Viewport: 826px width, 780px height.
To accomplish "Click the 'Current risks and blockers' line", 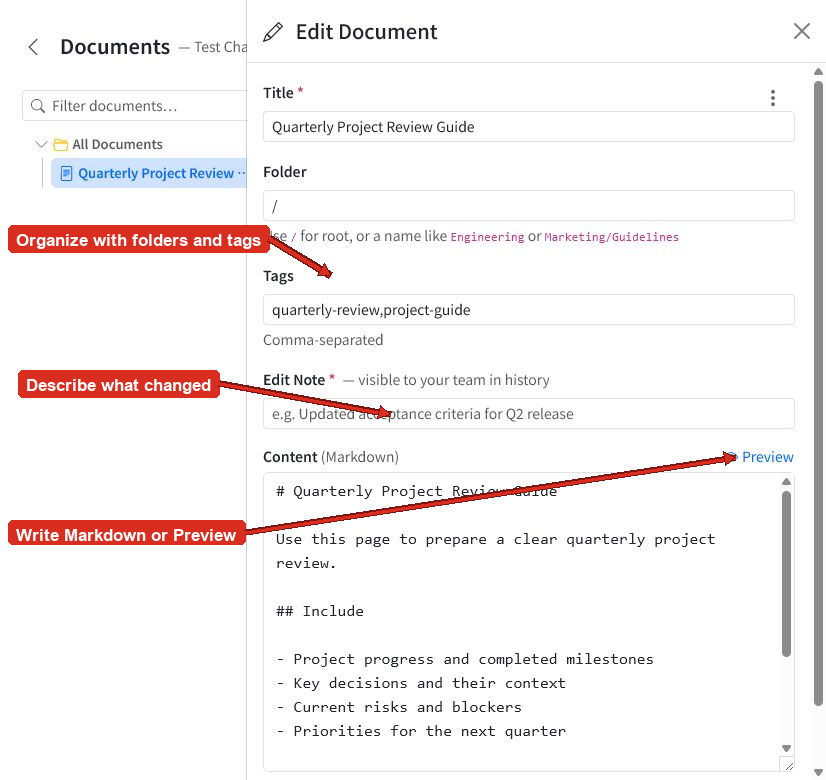I will (399, 707).
